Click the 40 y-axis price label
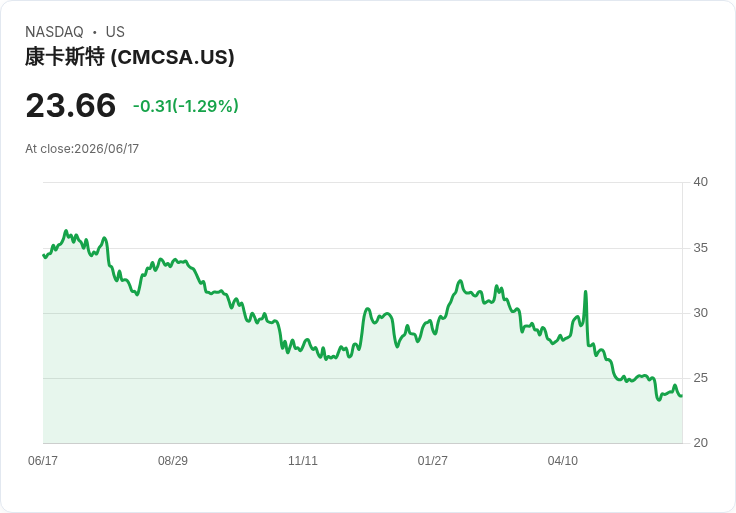Image resolution: width=736 pixels, height=513 pixels. pyautogui.click(x=700, y=182)
